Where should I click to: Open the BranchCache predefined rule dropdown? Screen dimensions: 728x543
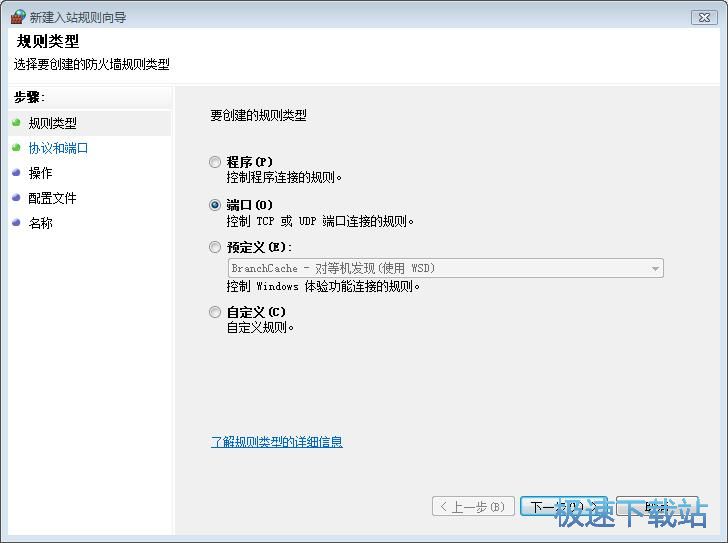[x=446, y=268]
